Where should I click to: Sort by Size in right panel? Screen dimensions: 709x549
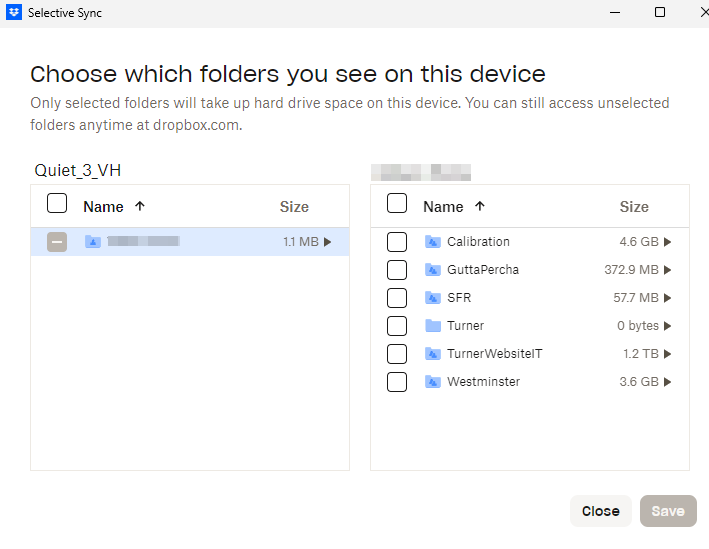(634, 207)
